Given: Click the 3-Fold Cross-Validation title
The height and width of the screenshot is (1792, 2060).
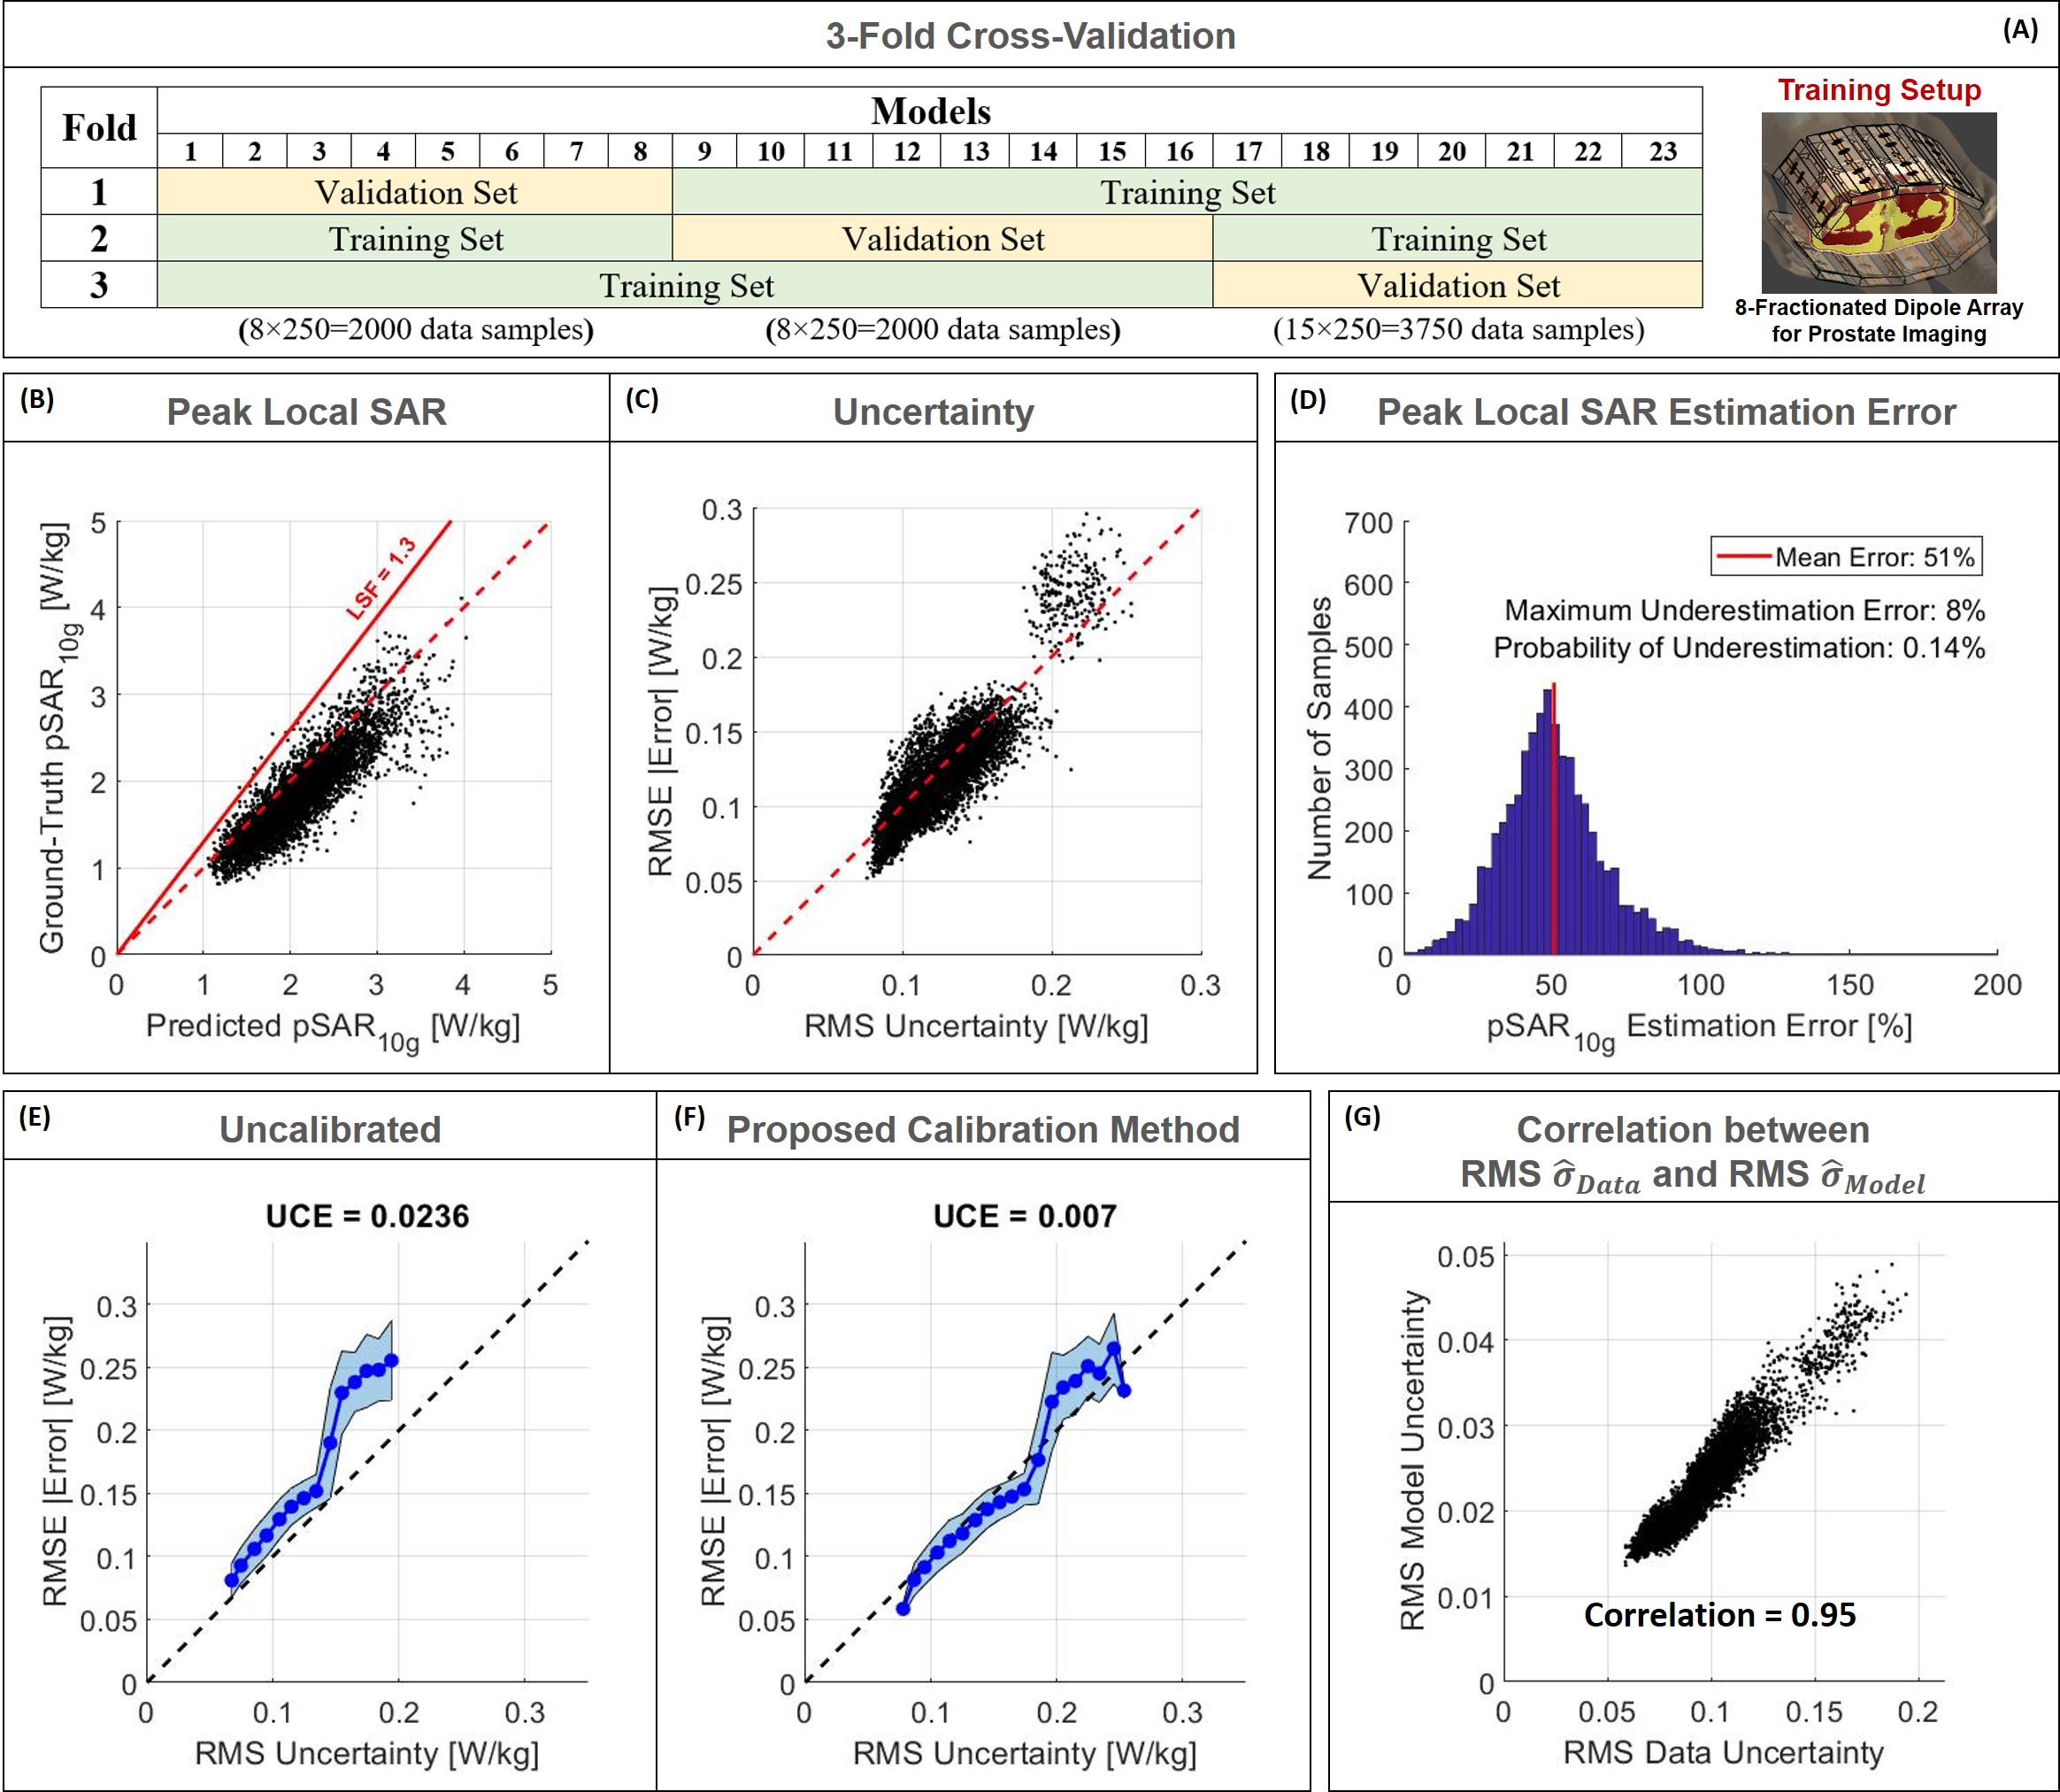Looking at the screenshot, I should [1030, 36].
